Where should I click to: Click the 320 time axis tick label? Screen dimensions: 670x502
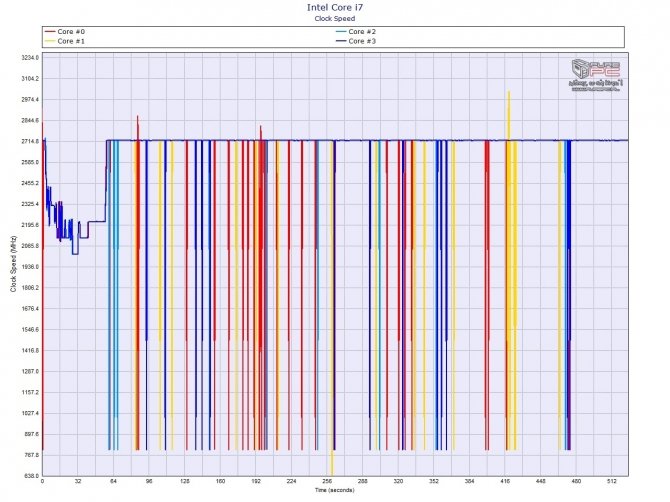(398, 481)
